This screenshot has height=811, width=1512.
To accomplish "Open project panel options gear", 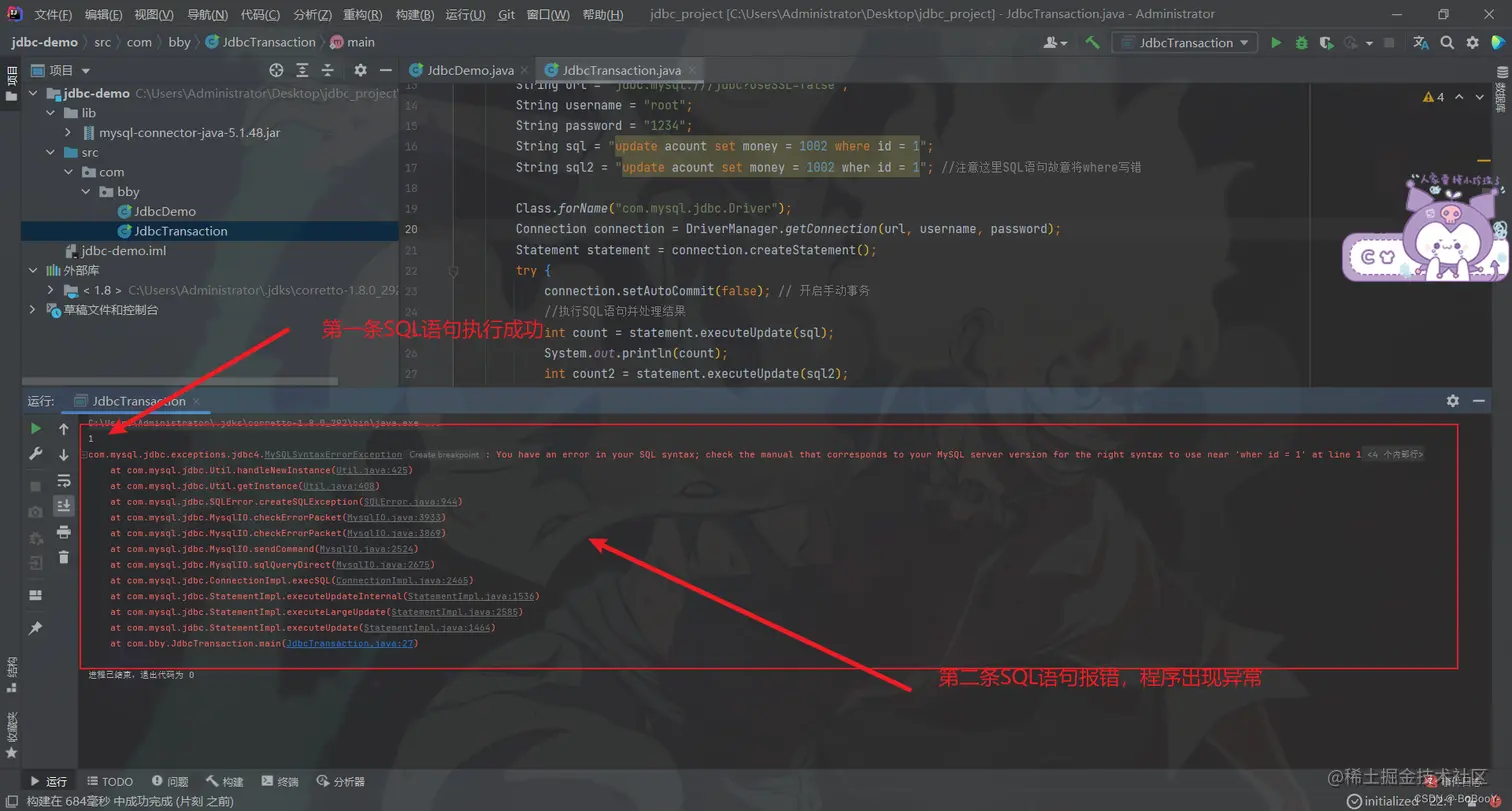I will 360,70.
